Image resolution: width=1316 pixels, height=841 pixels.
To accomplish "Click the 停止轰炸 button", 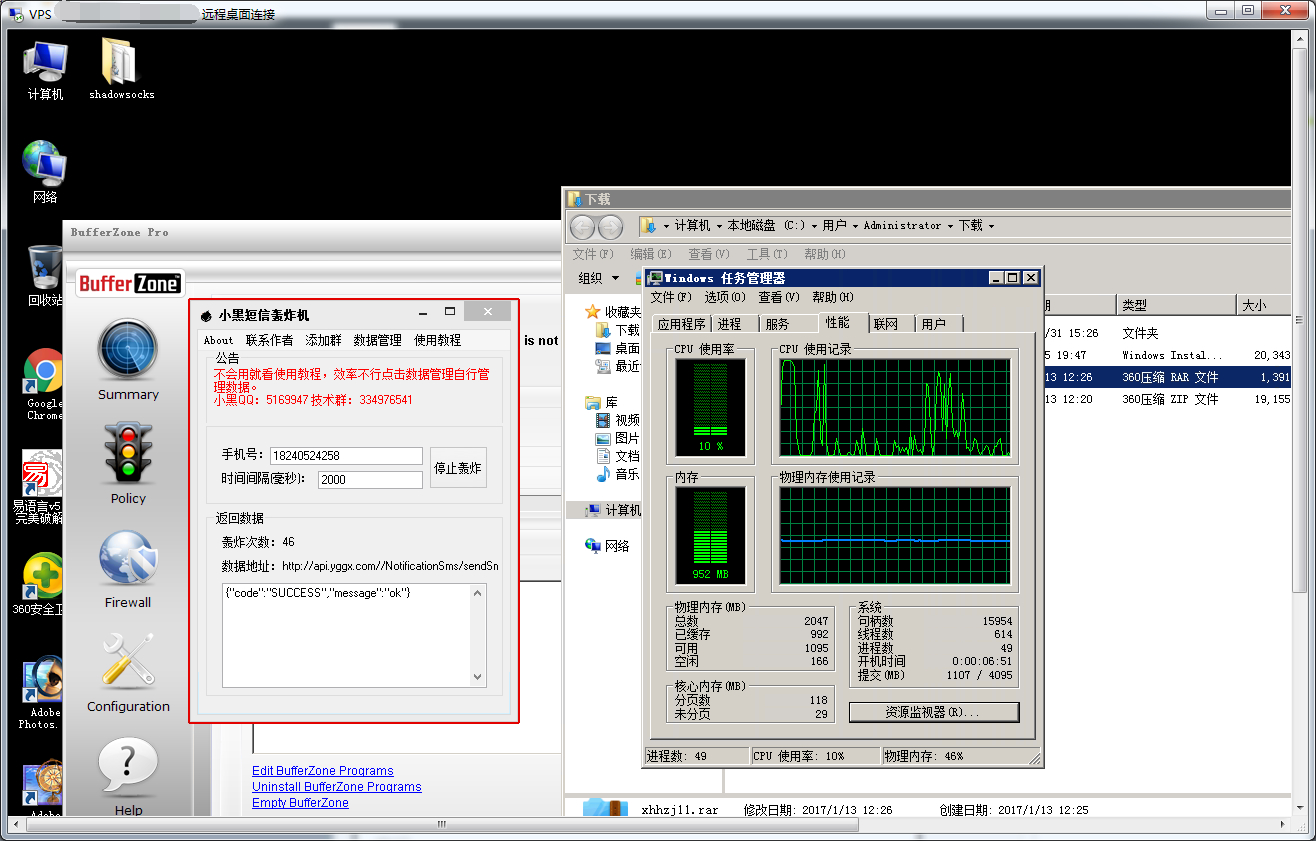I will point(458,467).
